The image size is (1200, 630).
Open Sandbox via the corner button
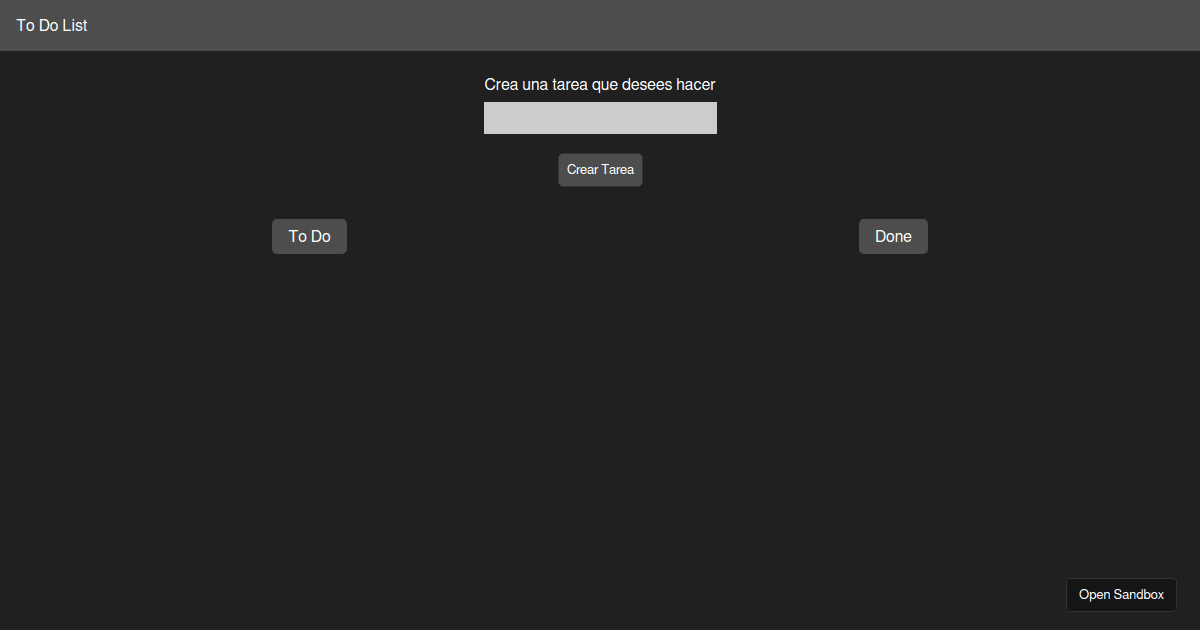tap(1121, 594)
